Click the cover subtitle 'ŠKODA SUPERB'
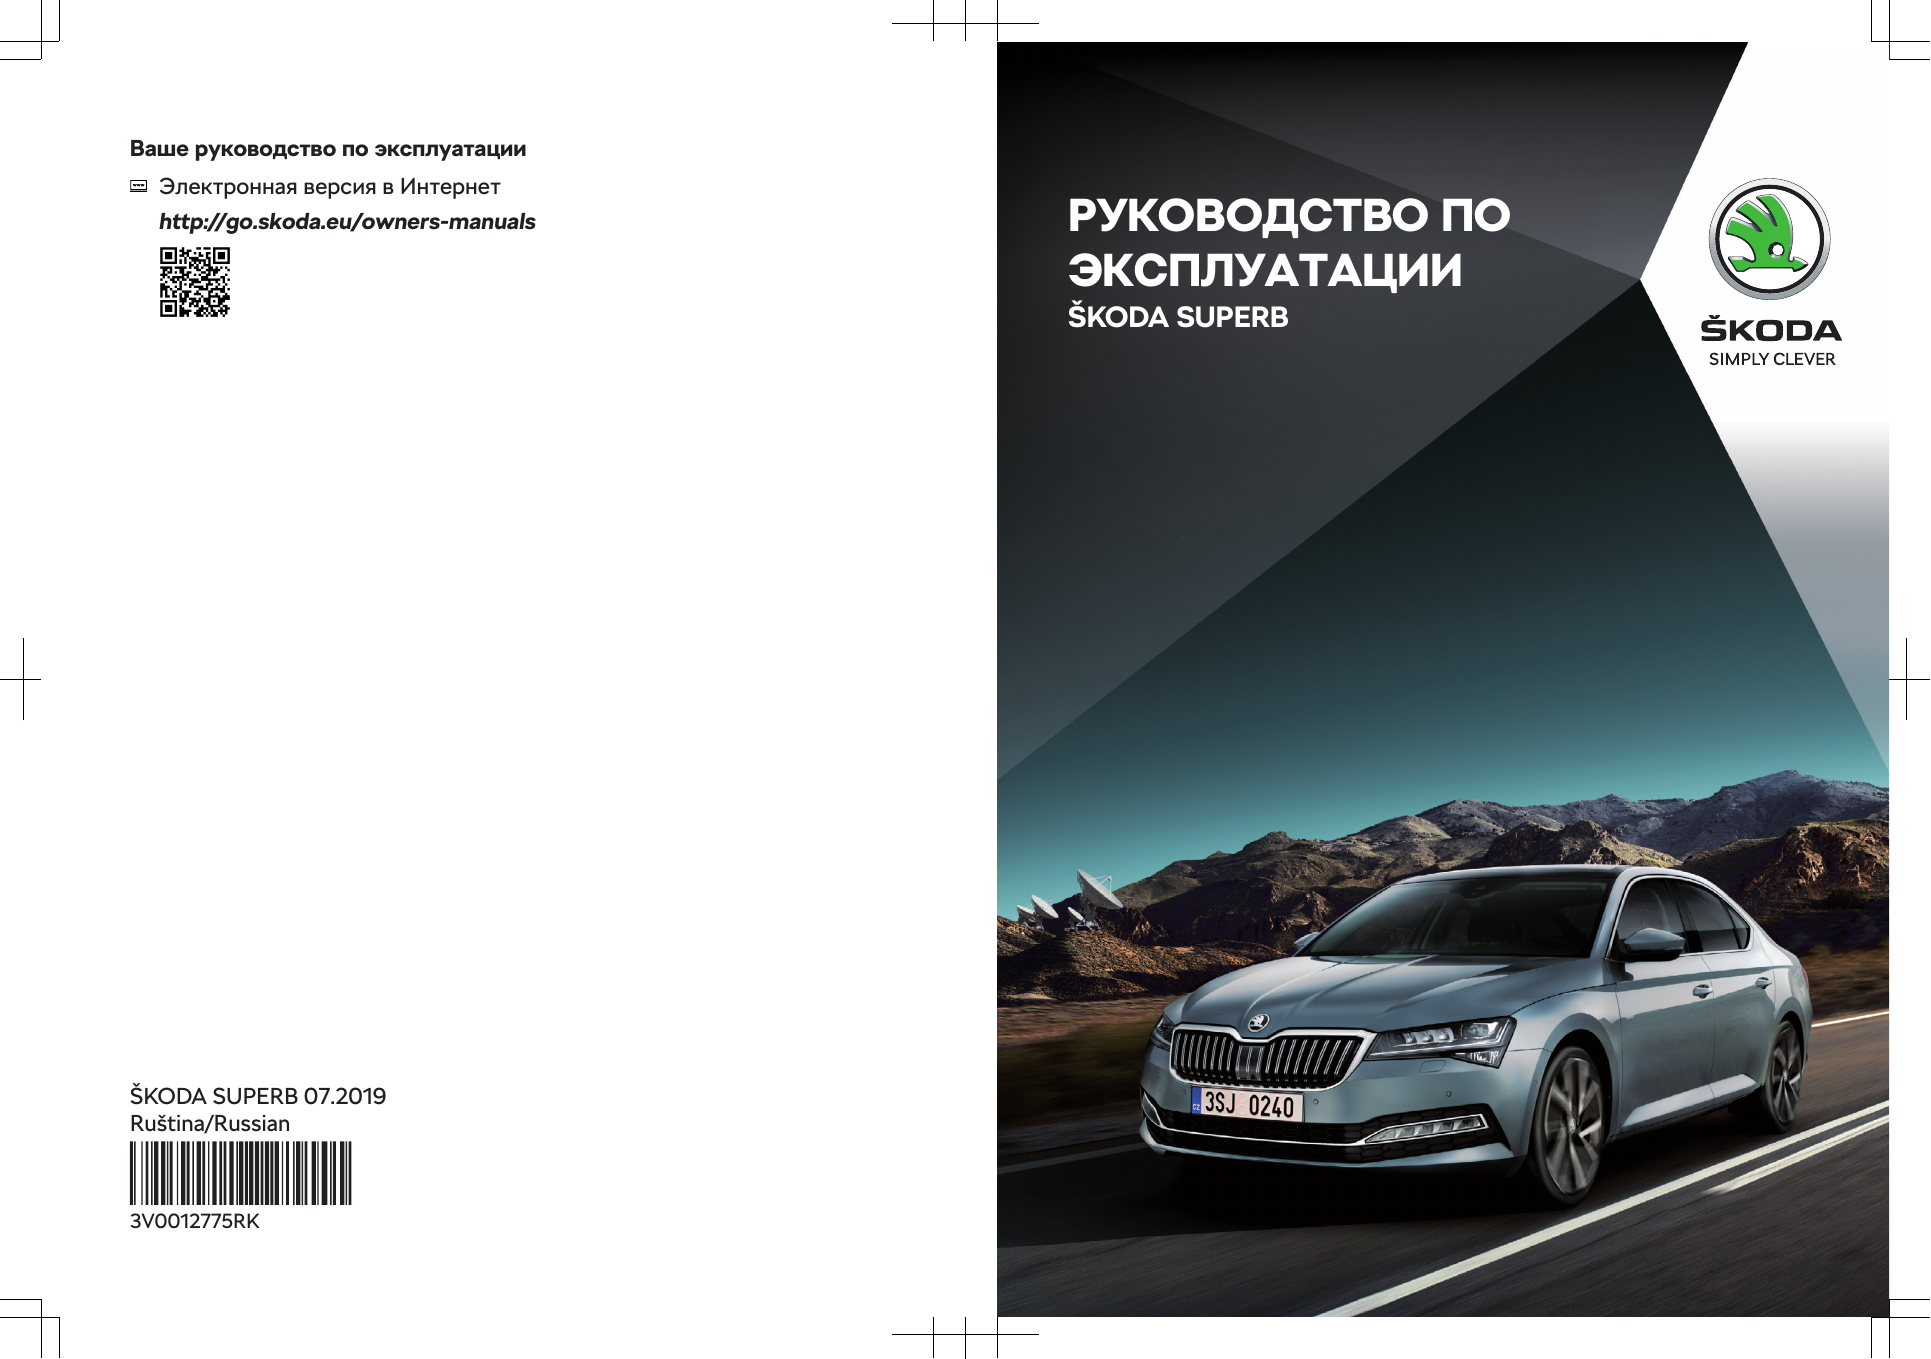1931x1359 pixels. click(1178, 316)
